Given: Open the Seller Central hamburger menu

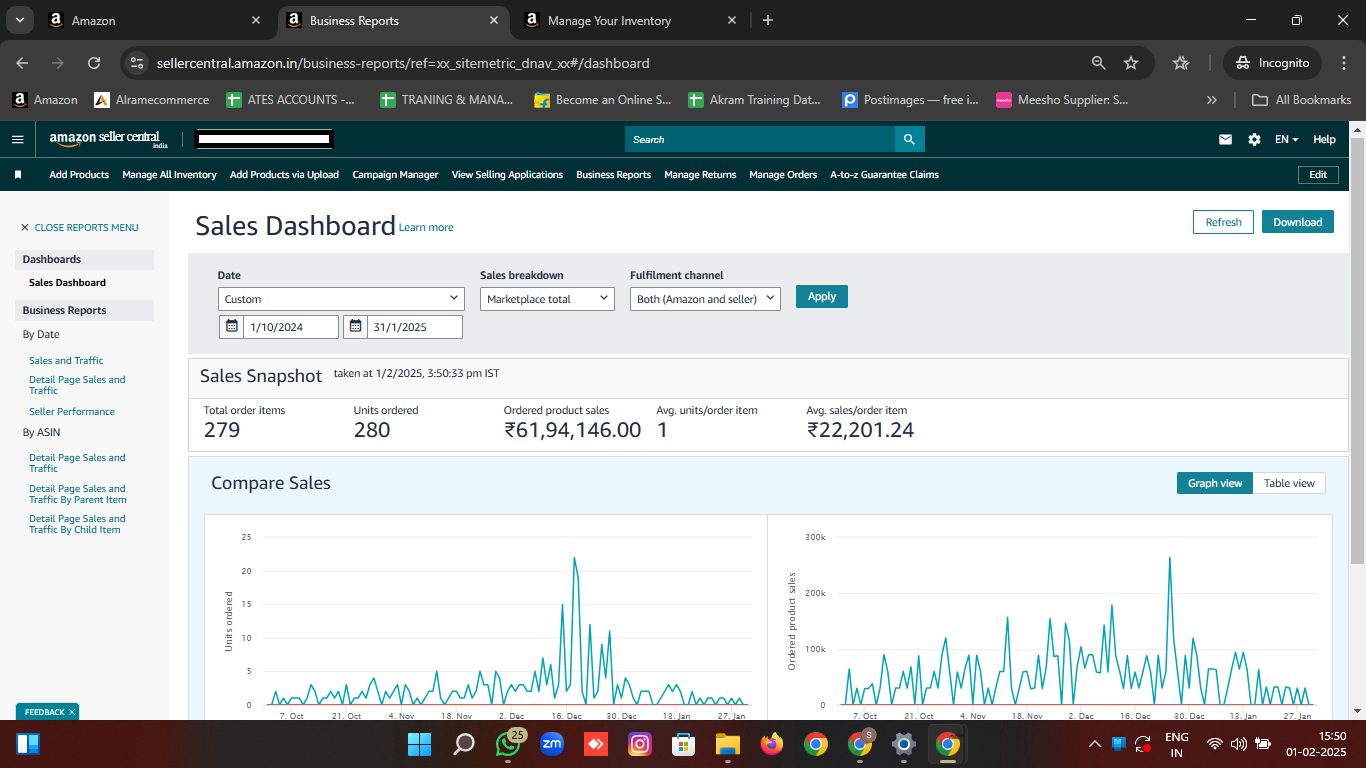Looking at the screenshot, I should point(17,140).
